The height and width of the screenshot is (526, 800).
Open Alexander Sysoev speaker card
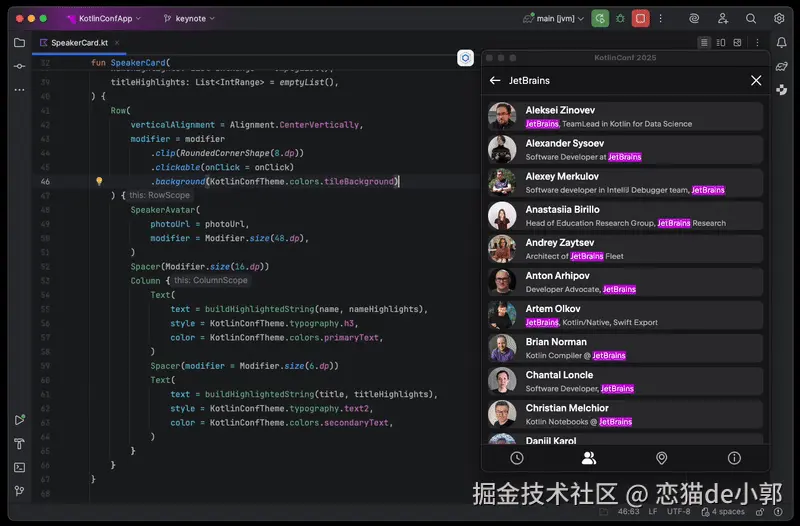tap(625, 149)
